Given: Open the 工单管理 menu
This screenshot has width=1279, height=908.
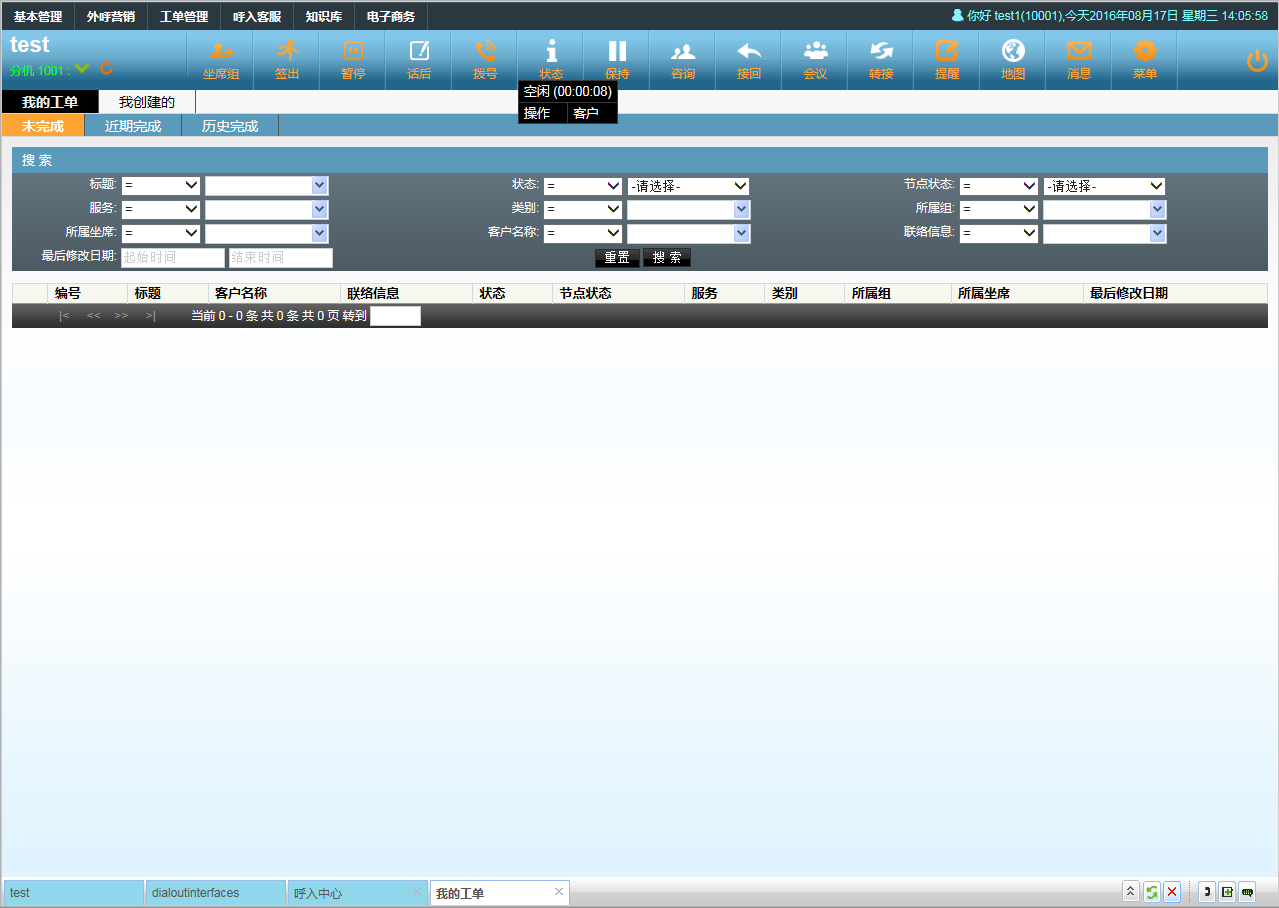Looking at the screenshot, I should [184, 17].
